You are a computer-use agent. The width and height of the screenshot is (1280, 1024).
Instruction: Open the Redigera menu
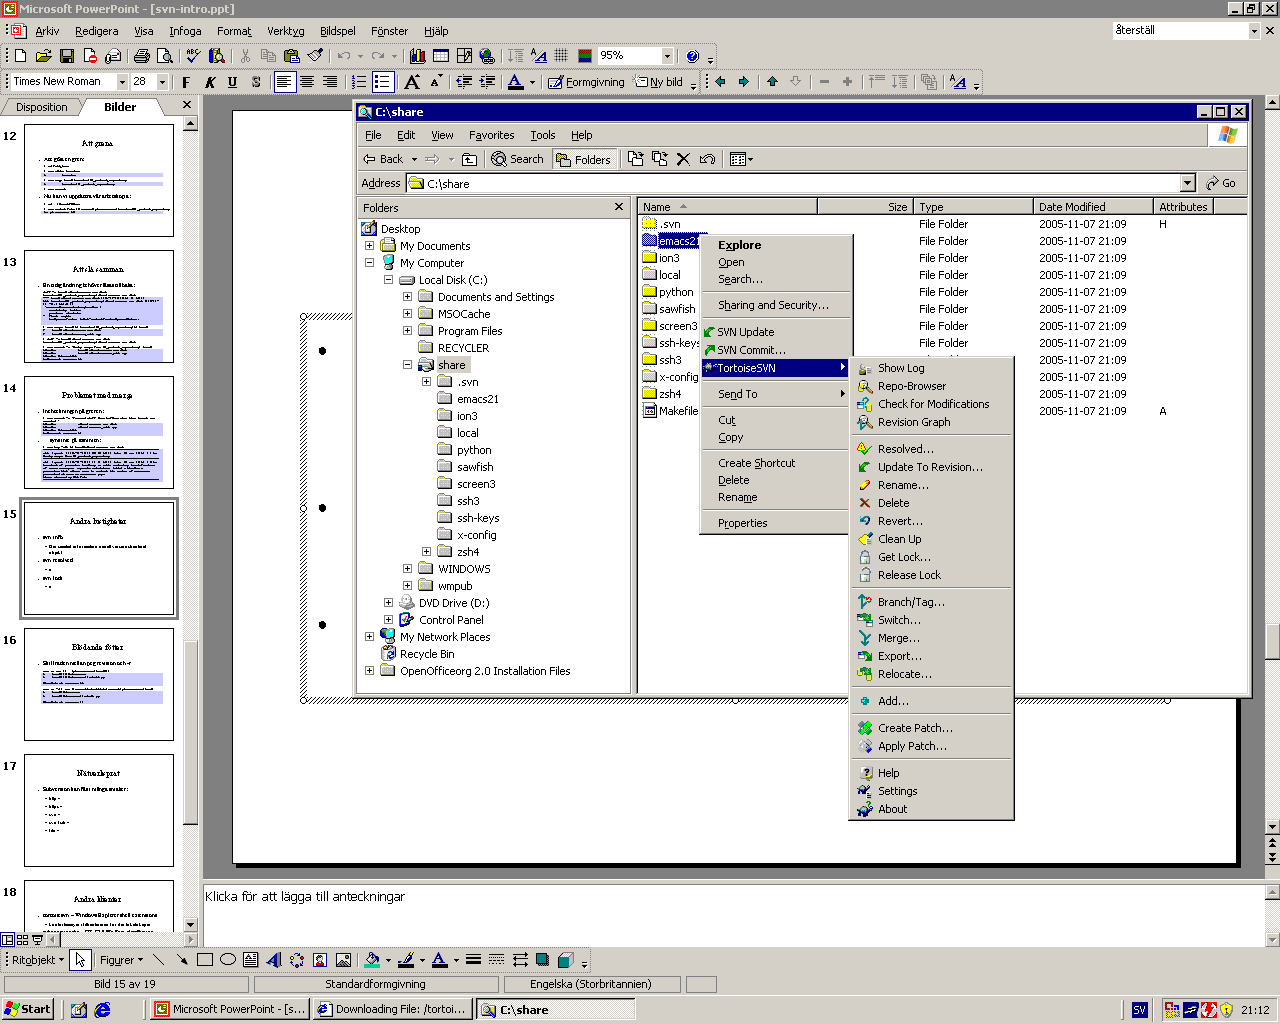96,31
